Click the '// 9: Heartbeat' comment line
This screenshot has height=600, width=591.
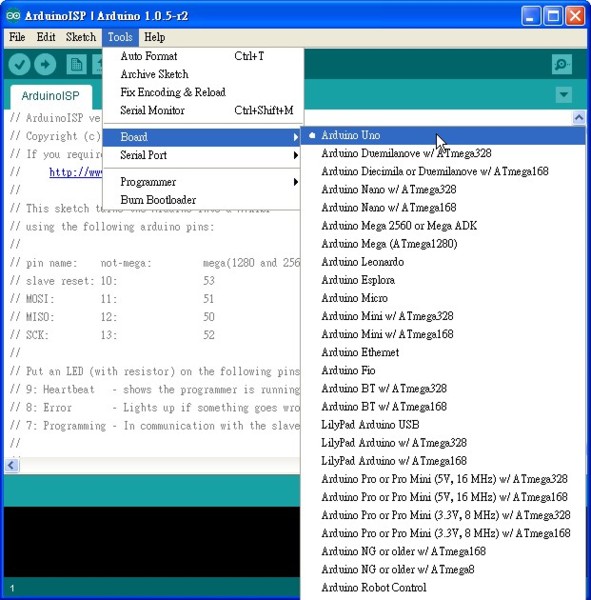click(x=154, y=390)
